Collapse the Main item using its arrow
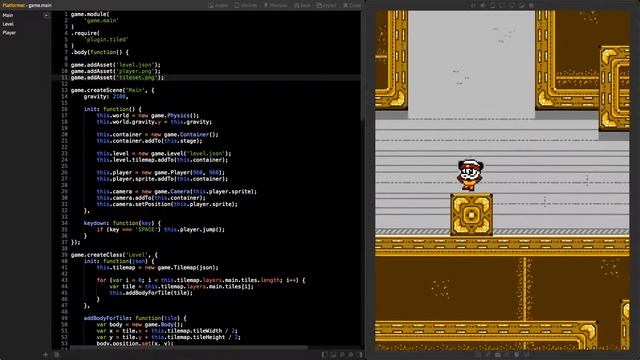This screenshot has width=640, height=360. click(x=46, y=16)
